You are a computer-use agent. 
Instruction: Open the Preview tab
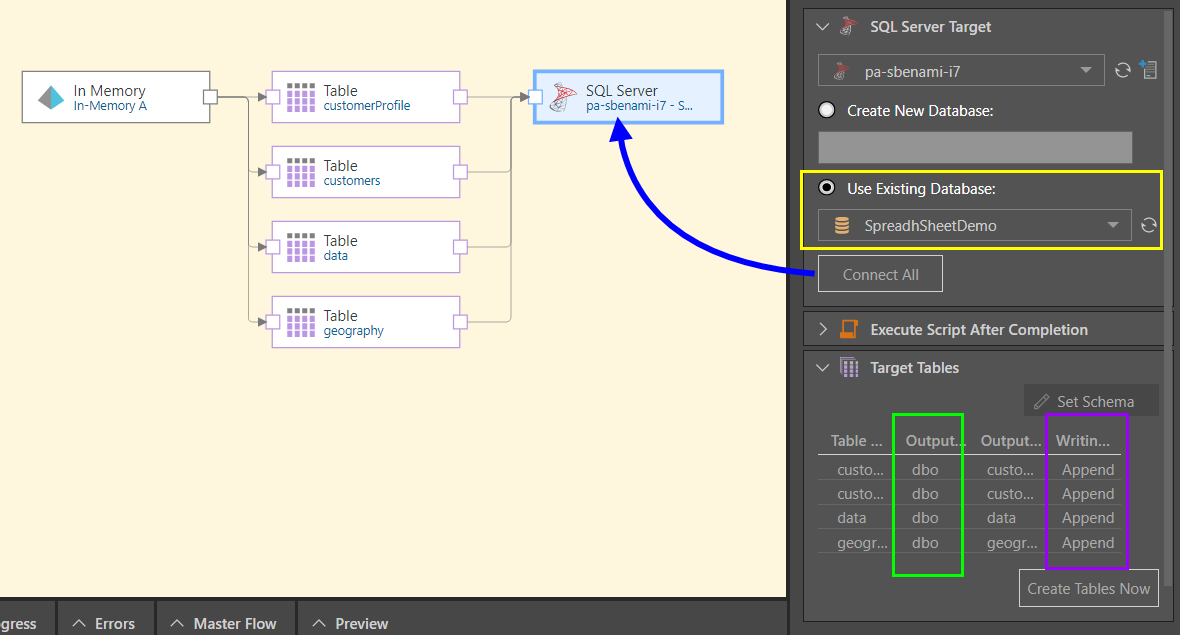pos(351,623)
